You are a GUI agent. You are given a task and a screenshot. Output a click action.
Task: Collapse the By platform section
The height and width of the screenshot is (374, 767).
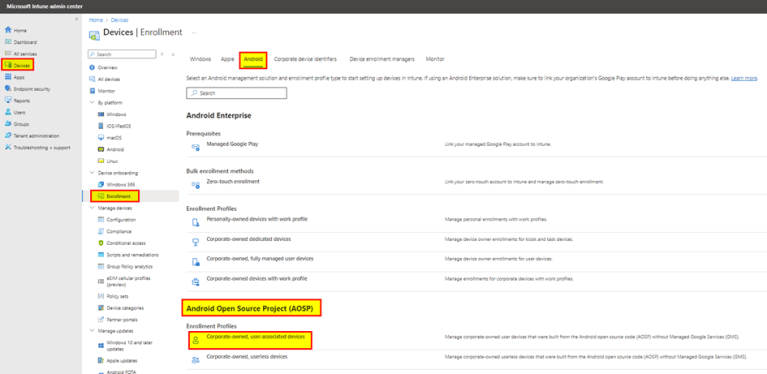(91, 103)
